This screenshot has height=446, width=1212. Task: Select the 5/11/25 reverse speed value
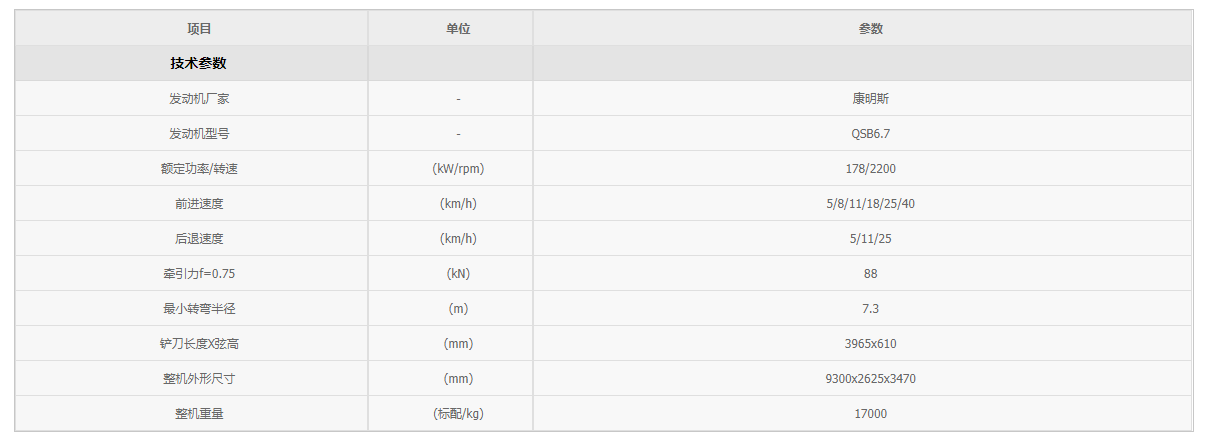coord(870,239)
